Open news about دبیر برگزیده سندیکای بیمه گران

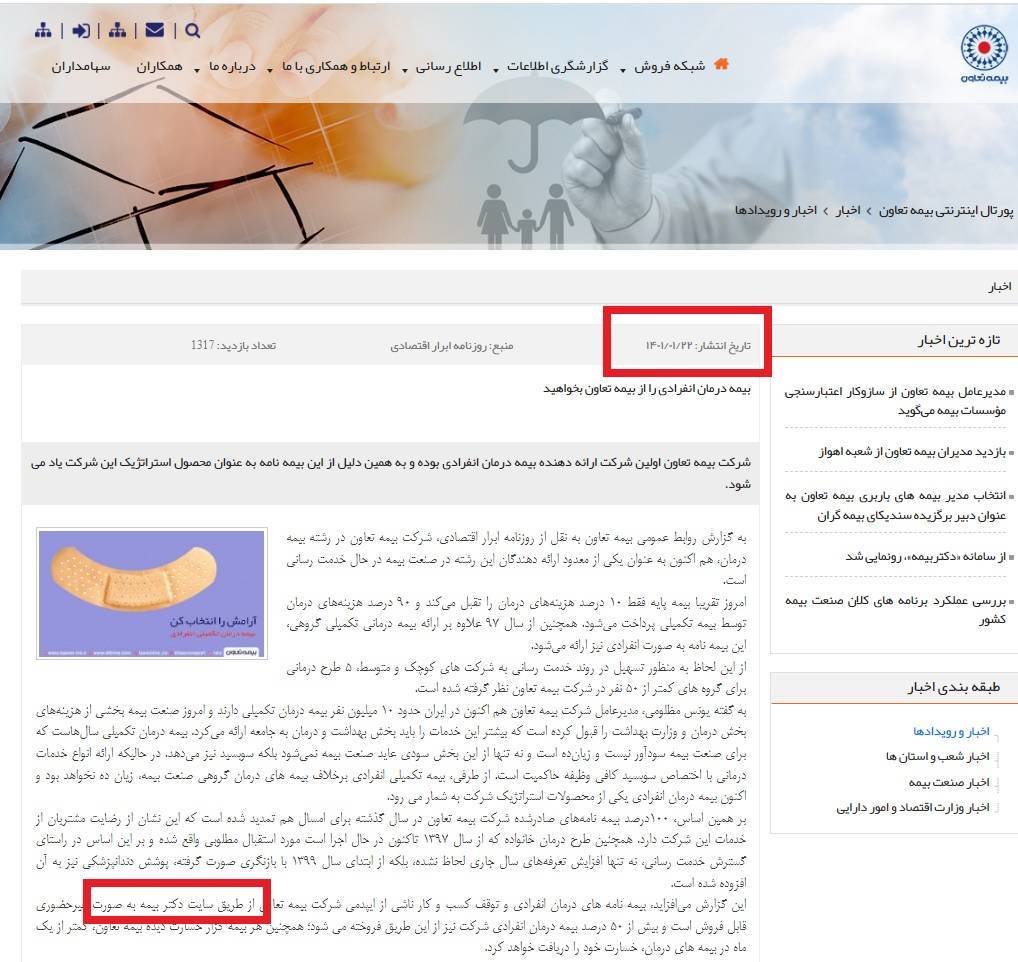click(x=895, y=506)
